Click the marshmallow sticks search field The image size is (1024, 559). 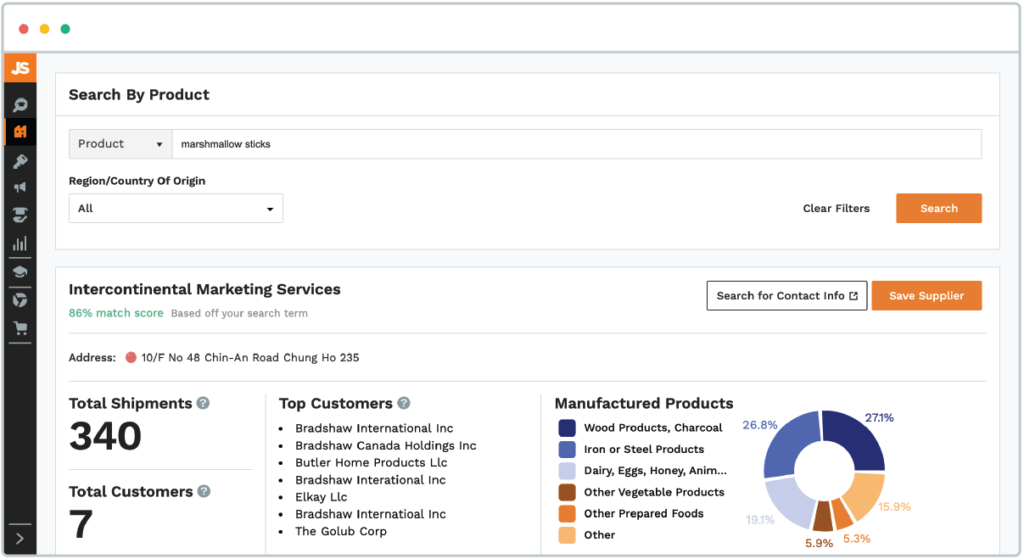576,144
